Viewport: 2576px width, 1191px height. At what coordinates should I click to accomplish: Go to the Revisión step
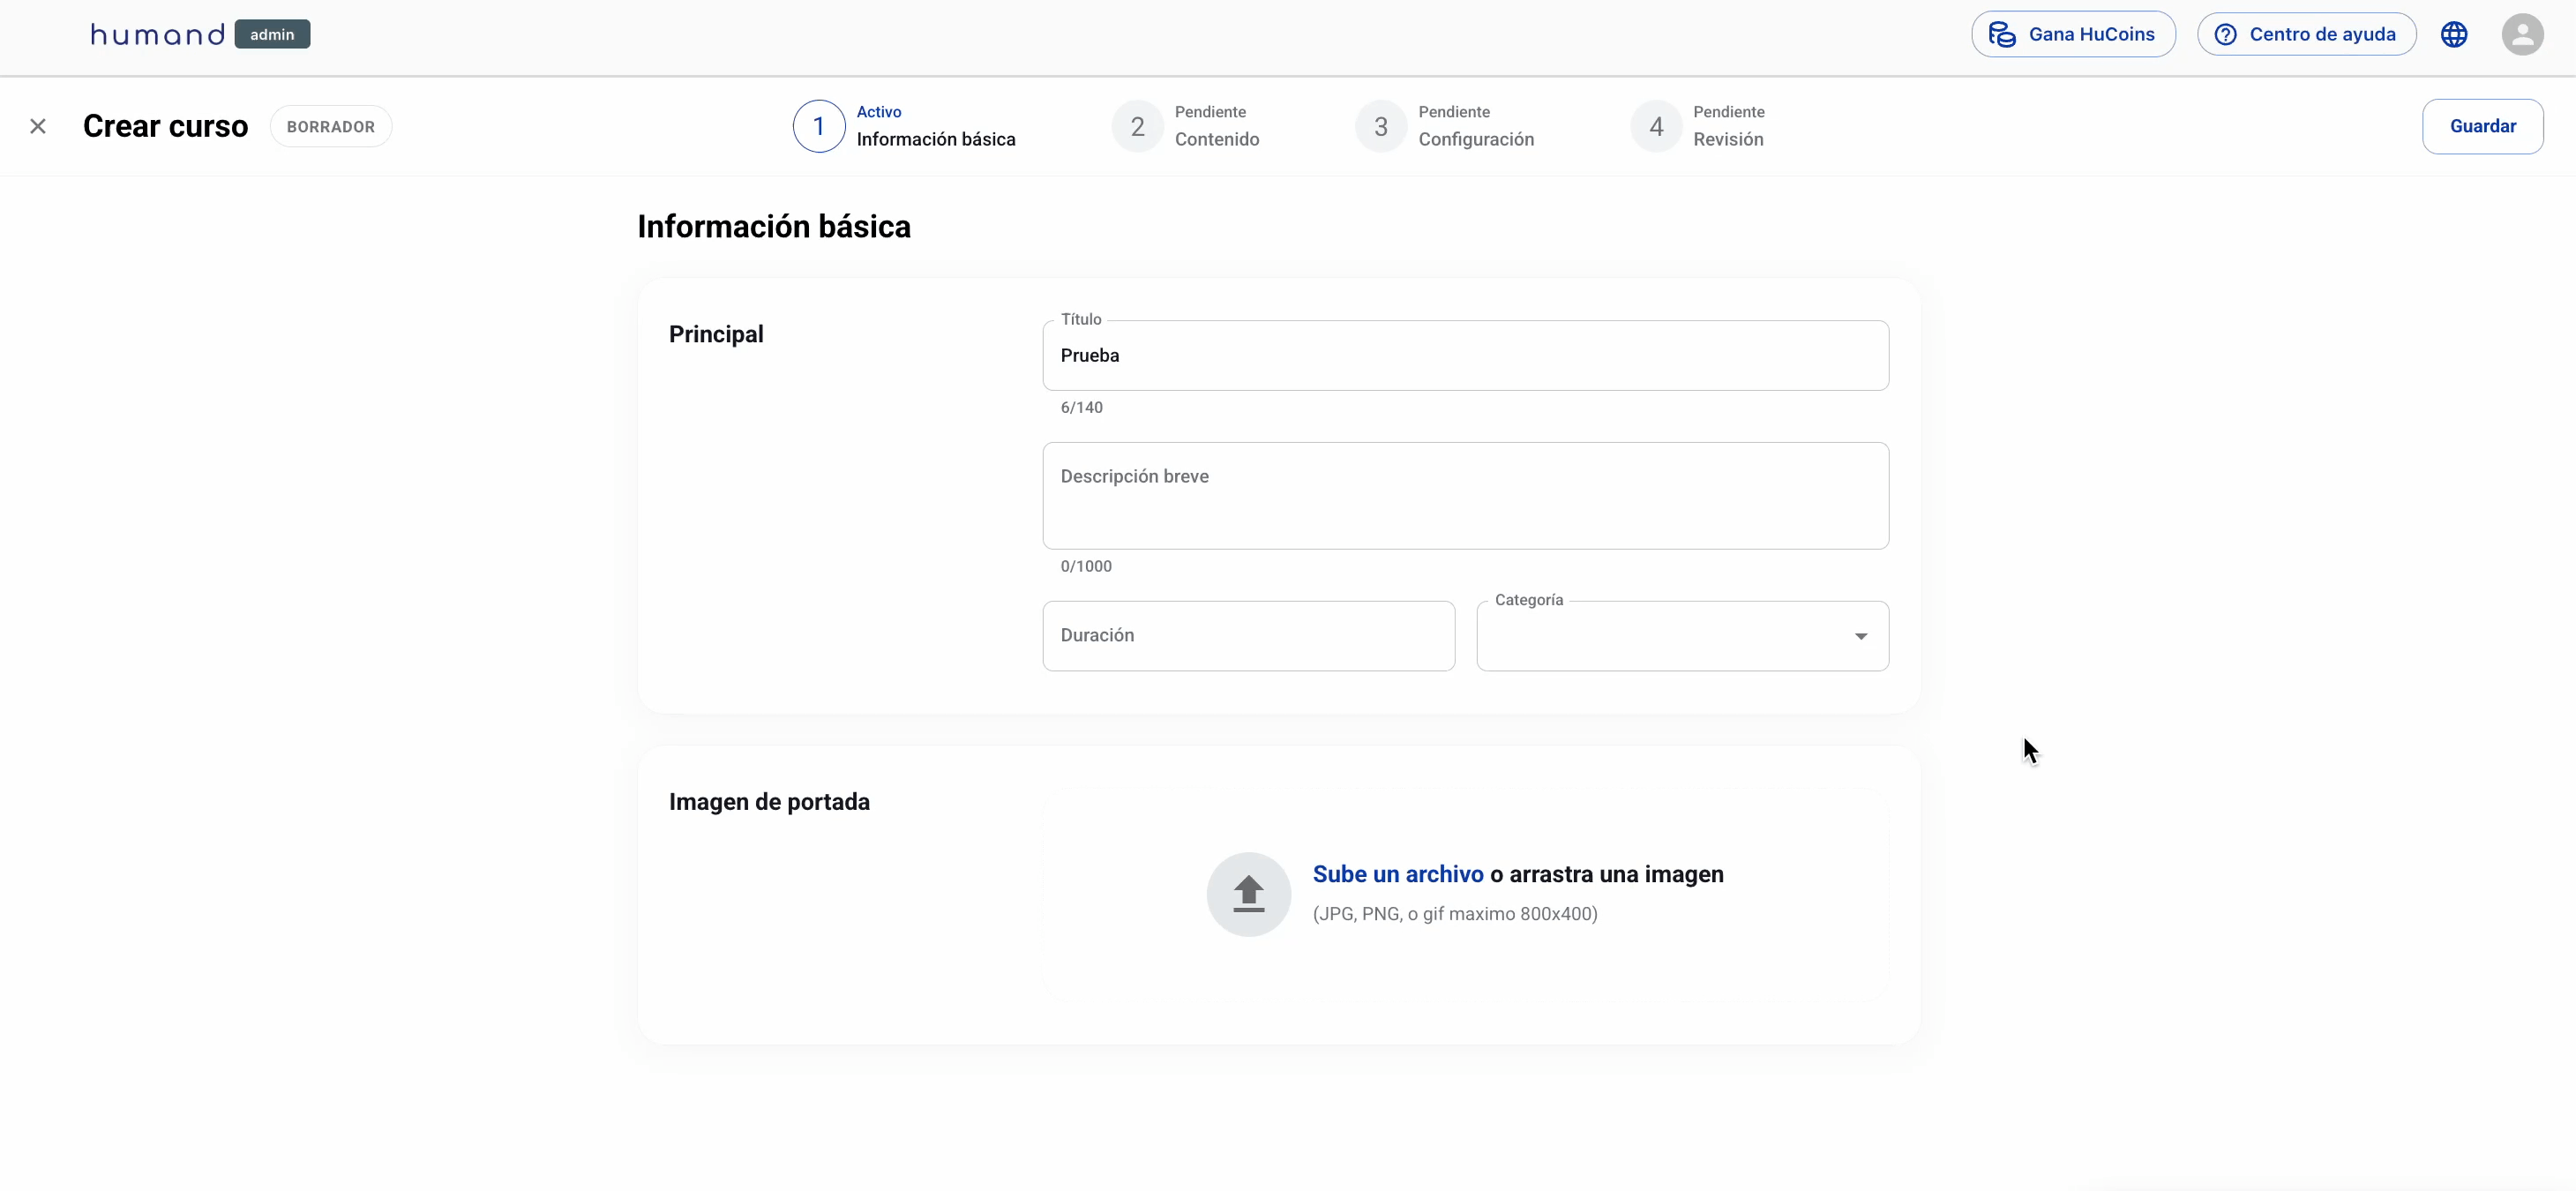pyautogui.click(x=1727, y=139)
